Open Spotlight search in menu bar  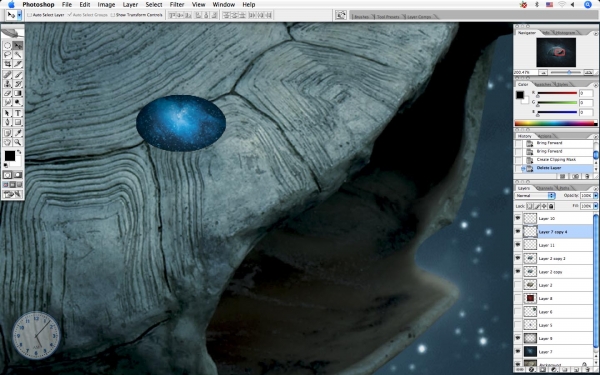[x=588, y=5]
